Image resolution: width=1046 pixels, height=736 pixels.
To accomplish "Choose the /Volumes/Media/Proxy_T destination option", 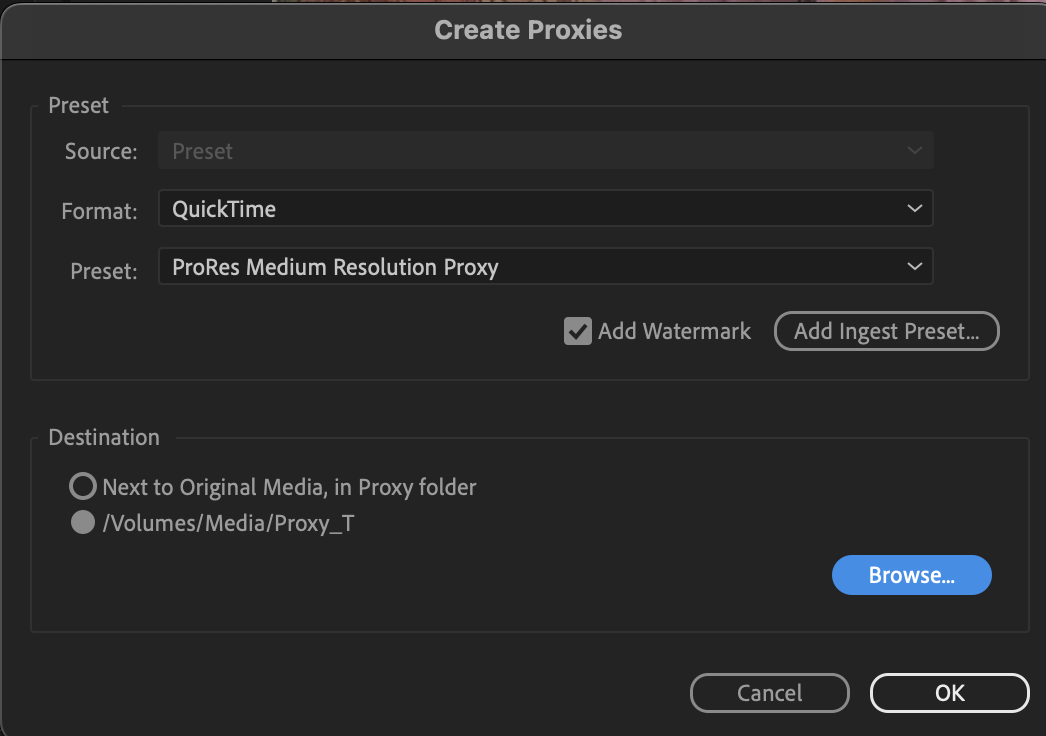I will pyautogui.click(x=82, y=521).
